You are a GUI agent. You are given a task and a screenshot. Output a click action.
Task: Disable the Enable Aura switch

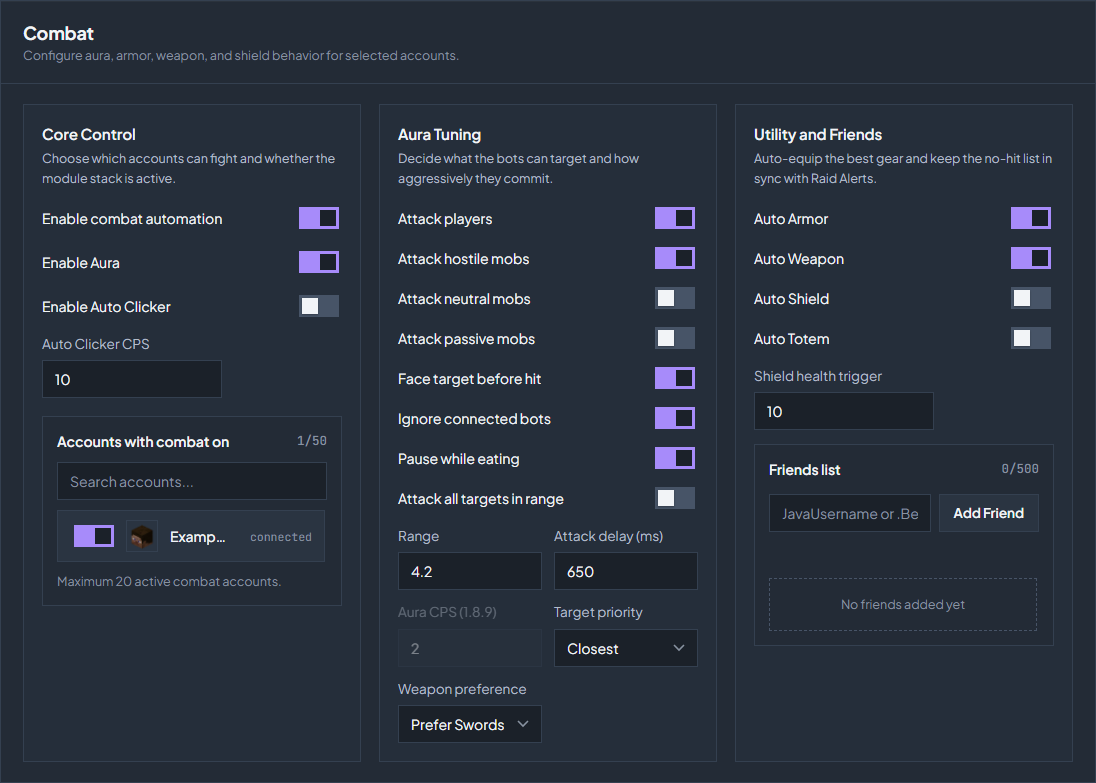(319, 262)
